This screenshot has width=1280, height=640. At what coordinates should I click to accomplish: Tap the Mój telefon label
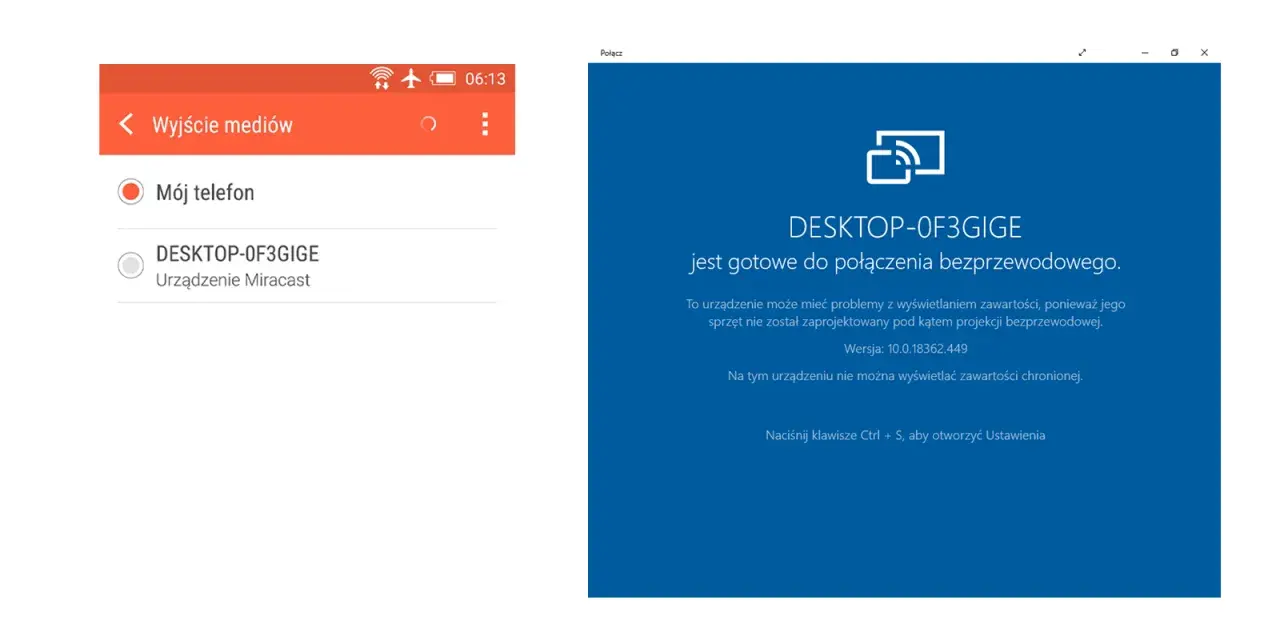[x=205, y=192]
